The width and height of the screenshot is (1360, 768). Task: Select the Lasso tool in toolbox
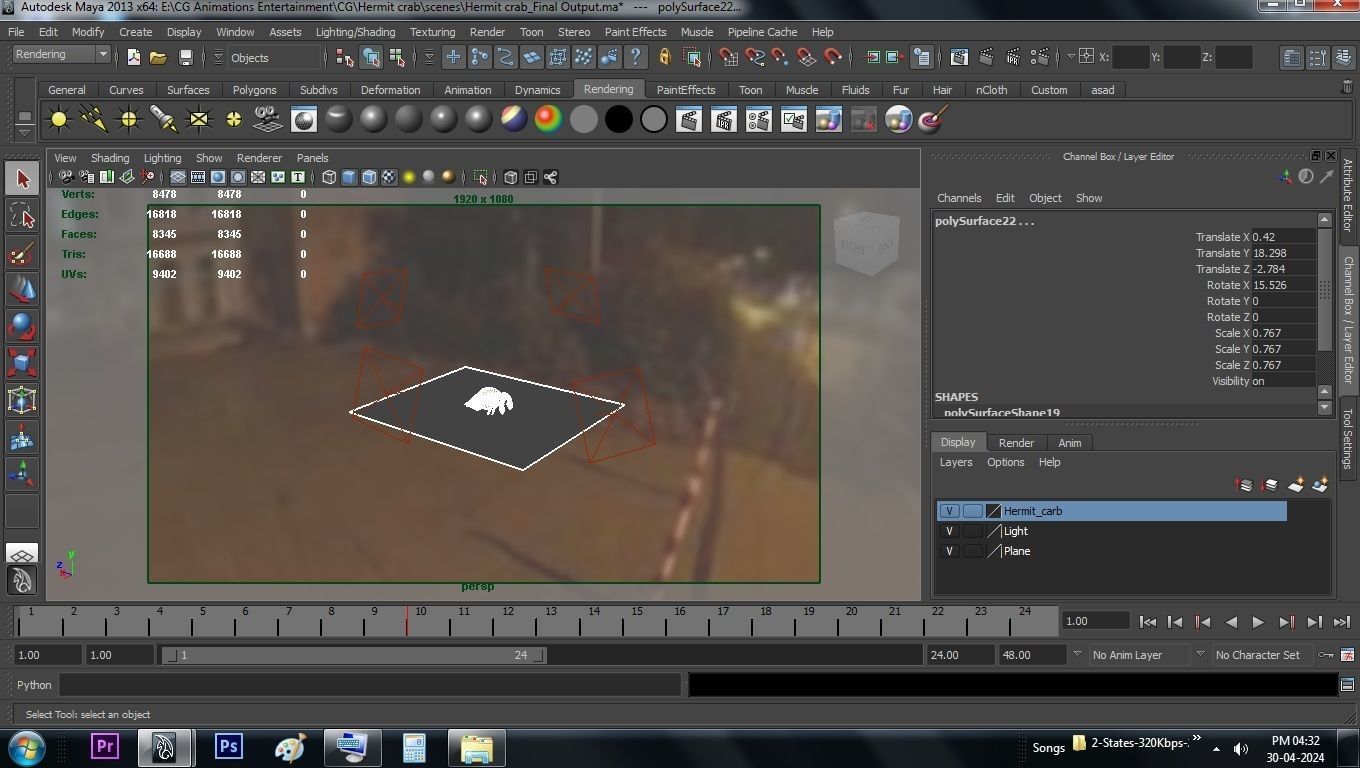click(x=22, y=216)
